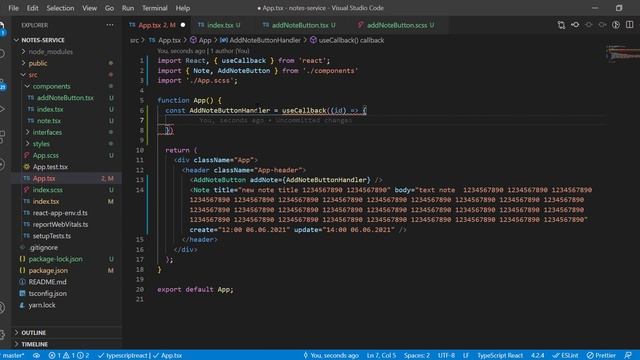Expand the node_modules folder

point(67,52)
